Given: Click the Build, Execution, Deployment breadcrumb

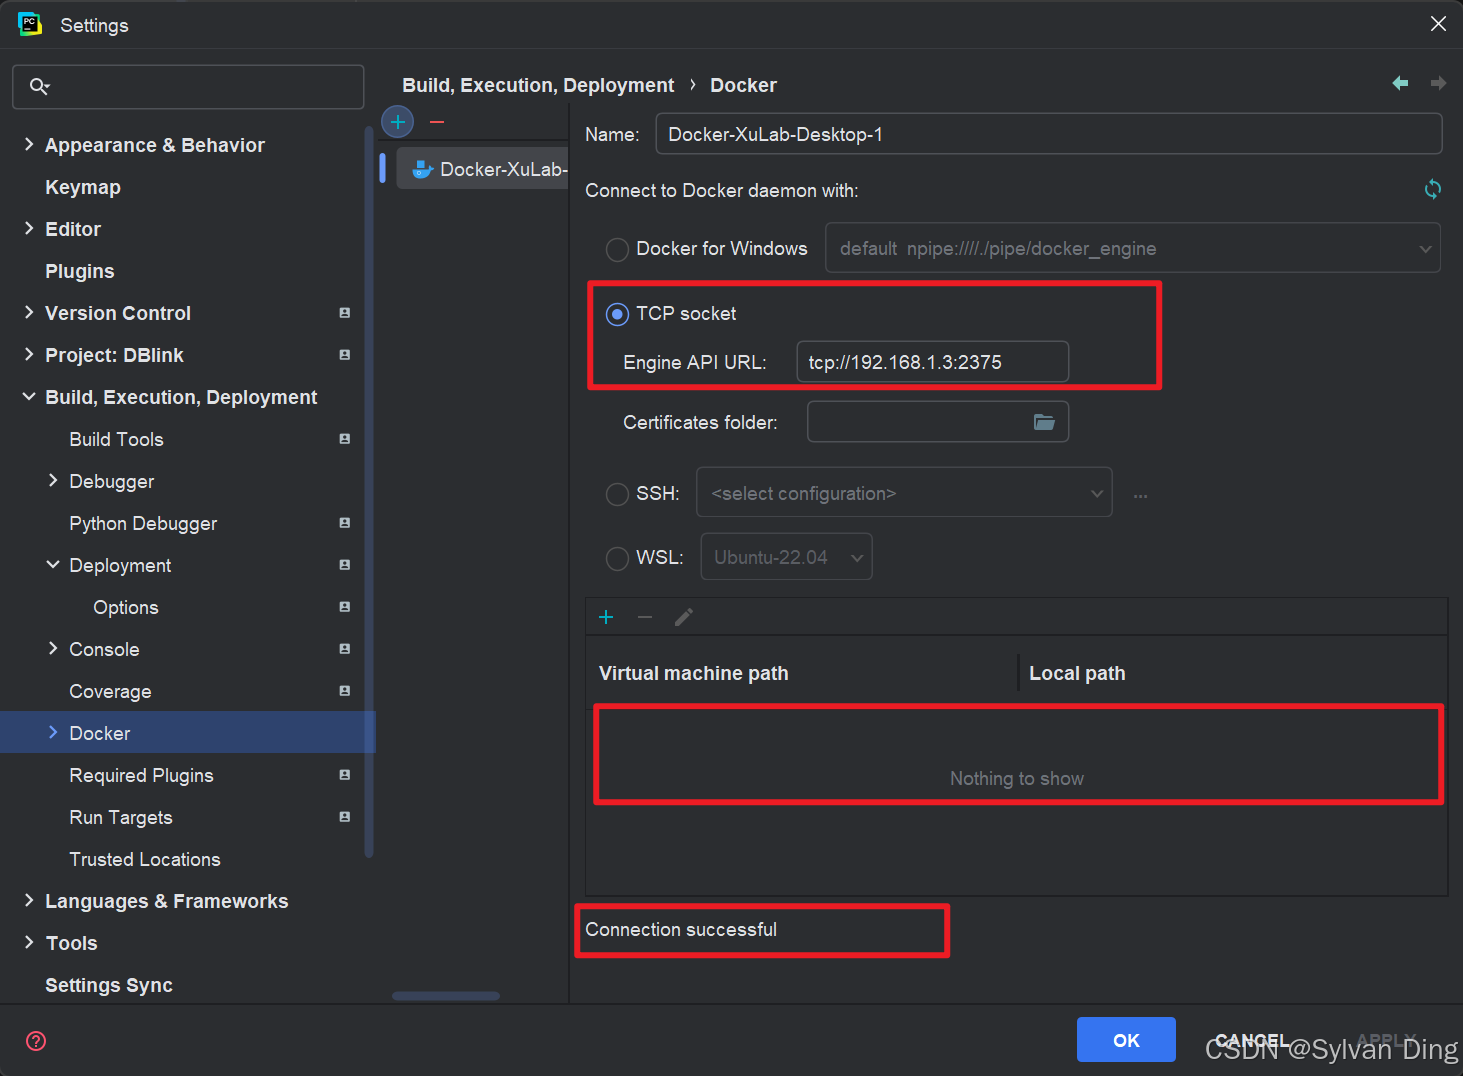Looking at the screenshot, I should pyautogui.click(x=538, y=85).
